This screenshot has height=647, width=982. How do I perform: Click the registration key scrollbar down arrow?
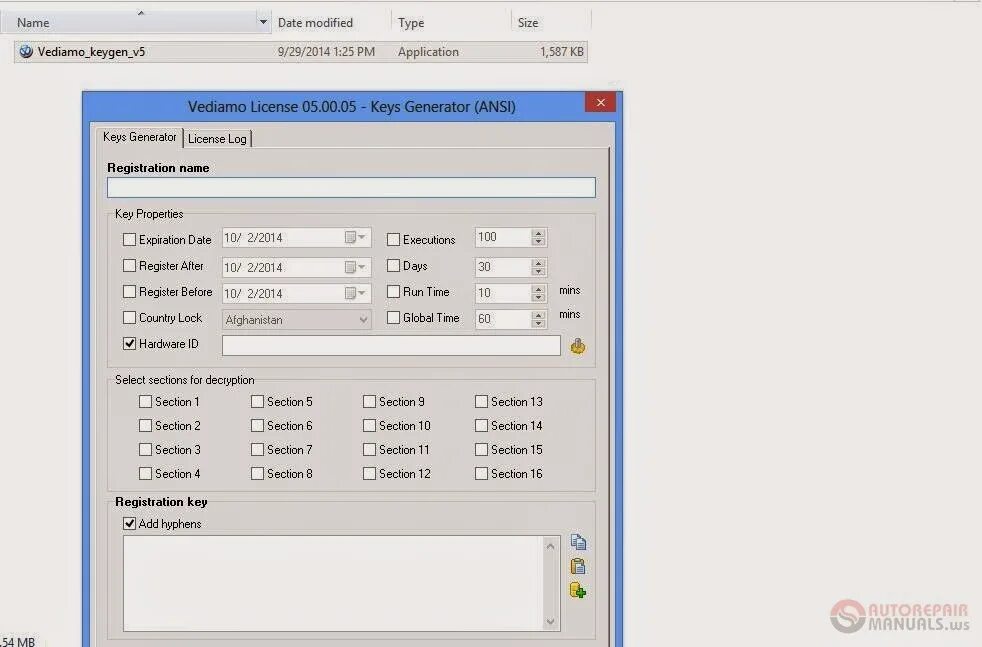point(550,621)
